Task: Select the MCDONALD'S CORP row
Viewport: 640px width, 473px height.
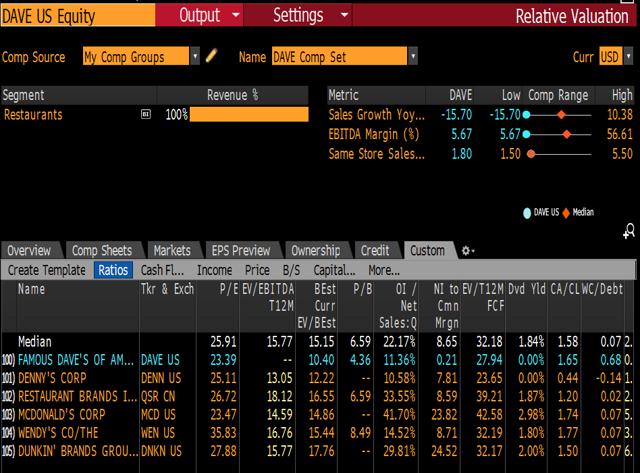Action: click(x=317, y=415)
